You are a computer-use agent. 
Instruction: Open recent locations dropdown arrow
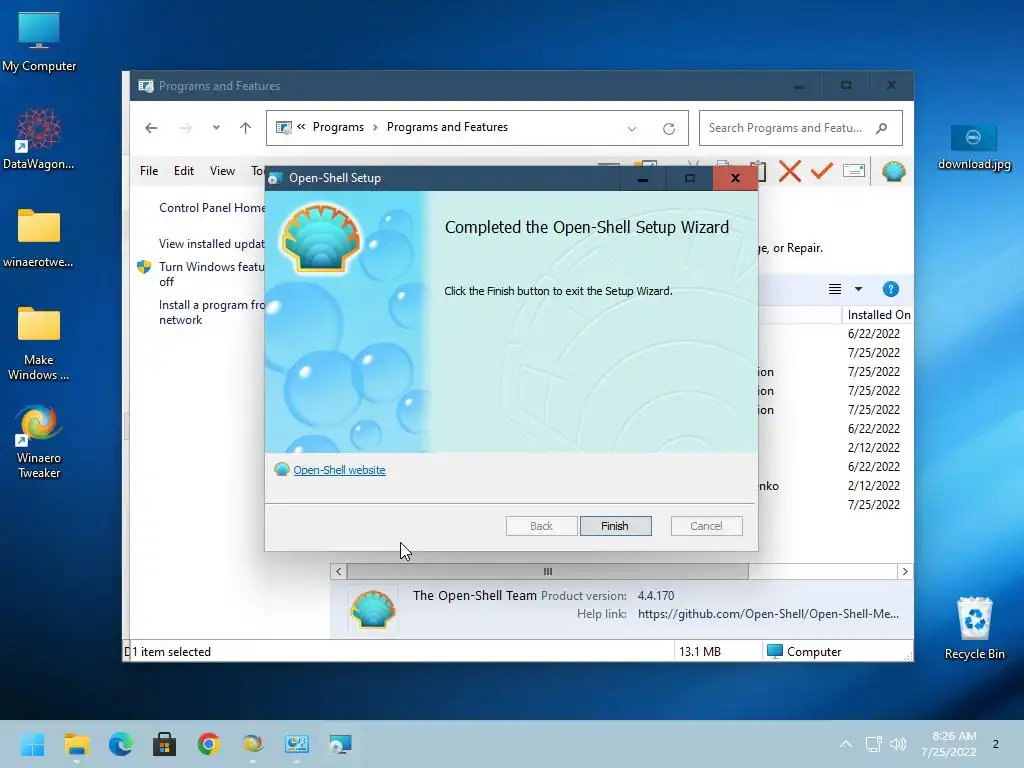click(x=216, y=128)
